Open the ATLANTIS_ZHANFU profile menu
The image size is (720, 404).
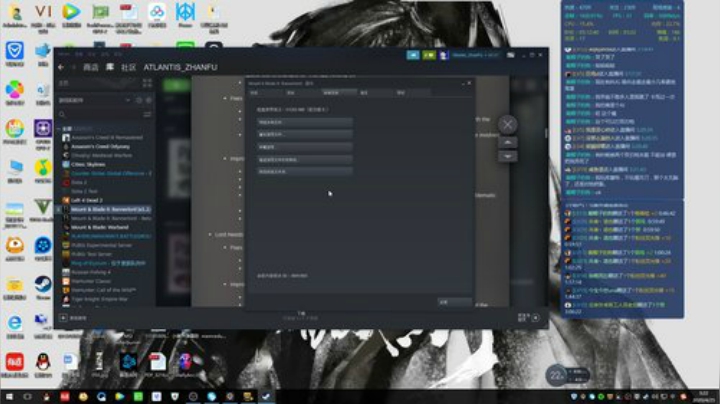[x=180, y=67]
